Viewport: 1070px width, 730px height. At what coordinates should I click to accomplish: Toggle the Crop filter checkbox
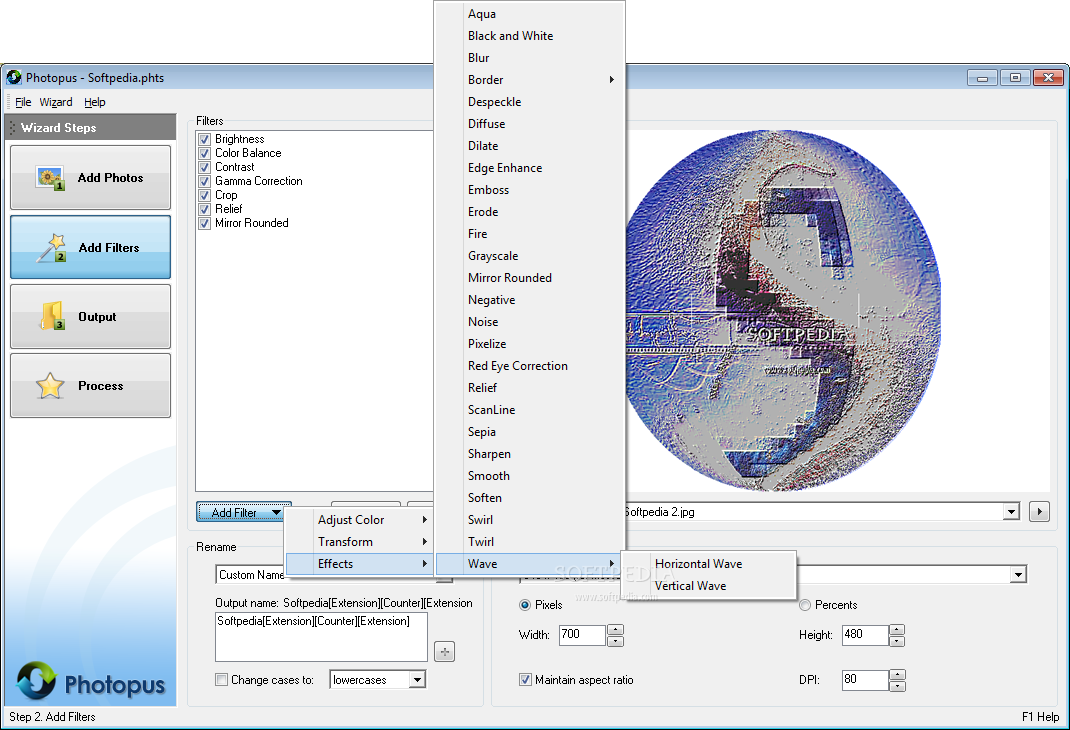point(204,195)
